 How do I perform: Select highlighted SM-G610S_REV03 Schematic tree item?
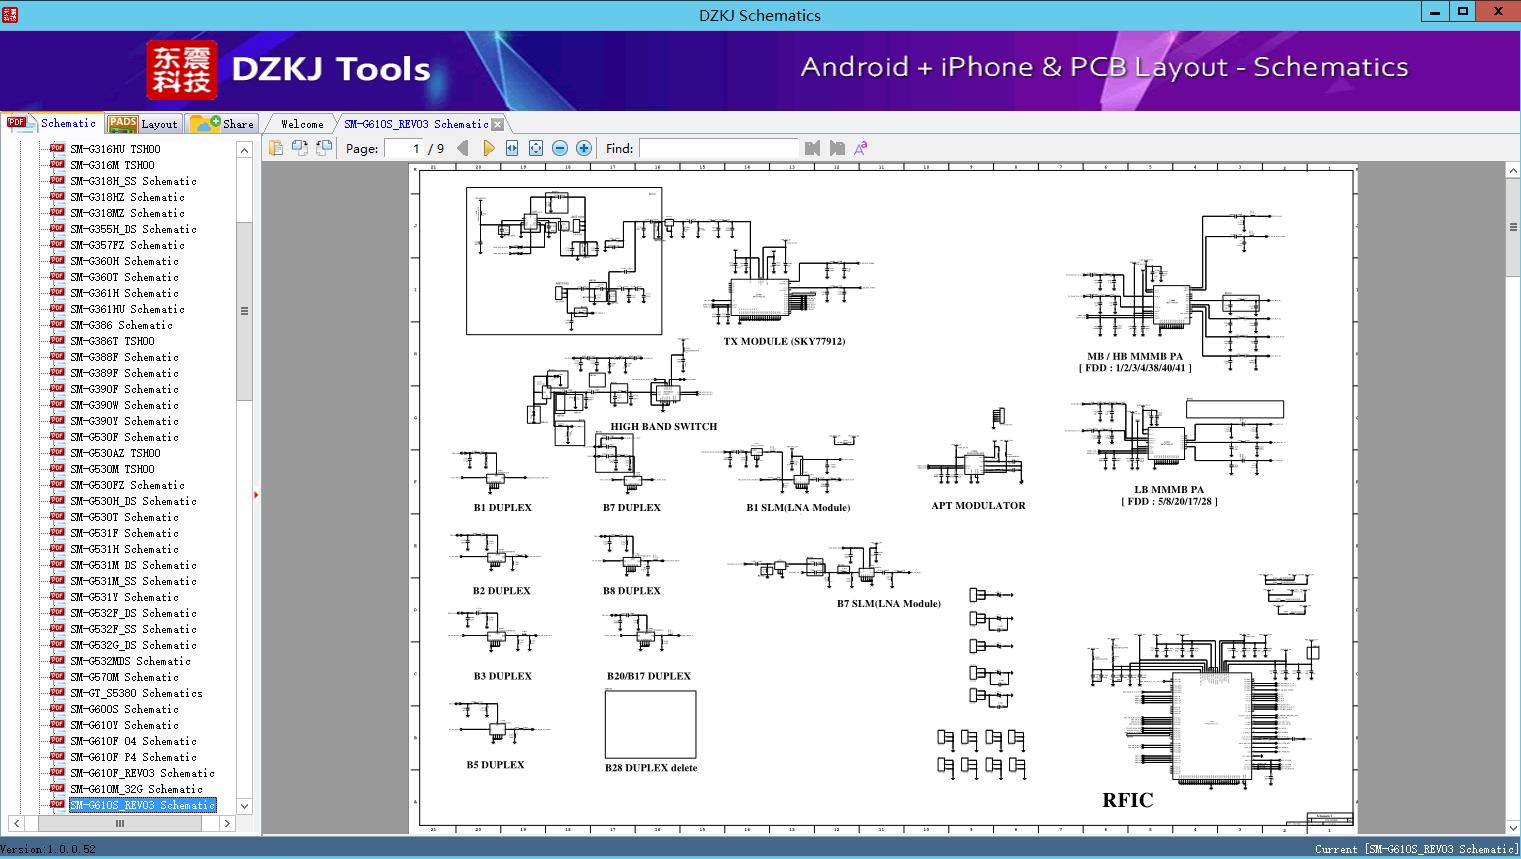click(142, 805)
